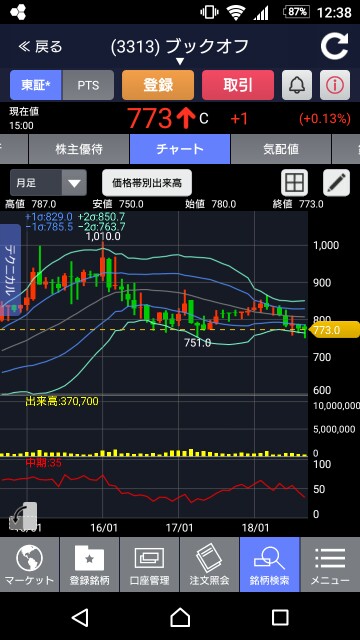The height and width of the screenshot is (640, 360).
Task: Tap 価格帯別出来高 button
Action: click(x=147, y=183)
